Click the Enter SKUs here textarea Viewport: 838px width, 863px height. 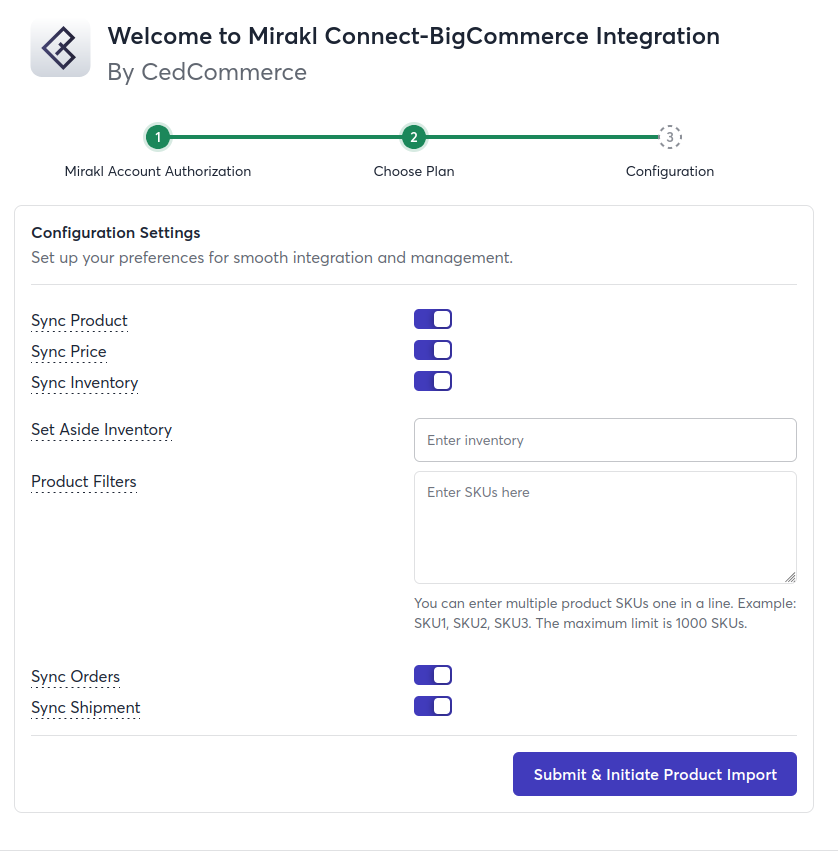(605, 527)
